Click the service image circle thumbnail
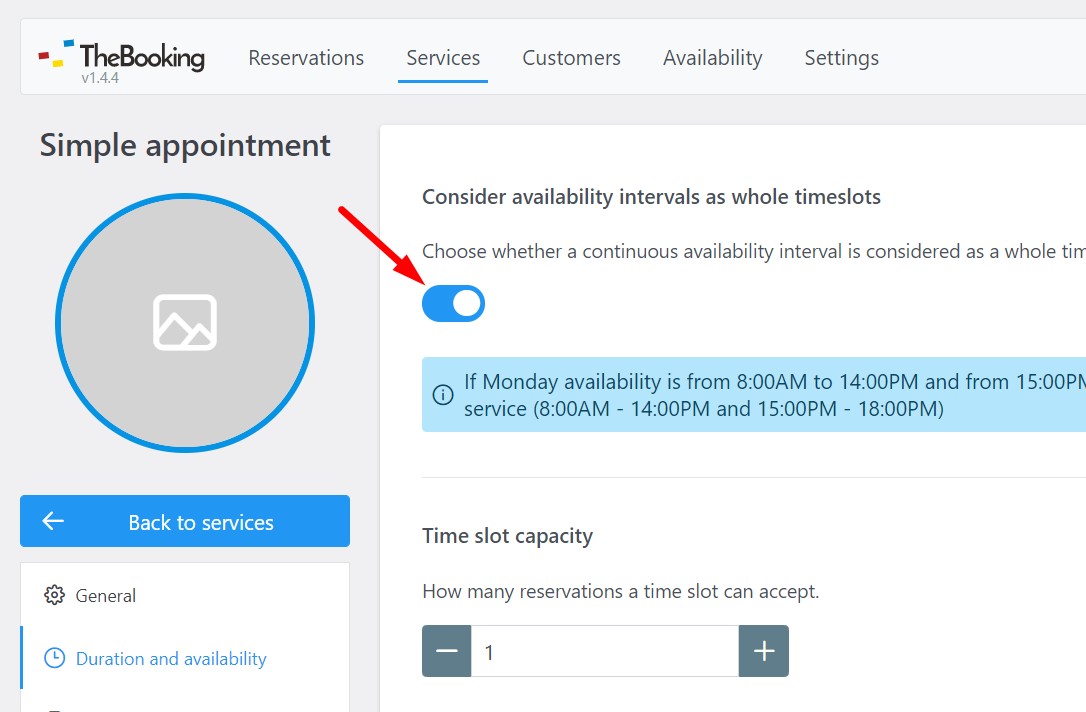The height and width of the screenshot is (712, 1086). click(x=185, y=323)
